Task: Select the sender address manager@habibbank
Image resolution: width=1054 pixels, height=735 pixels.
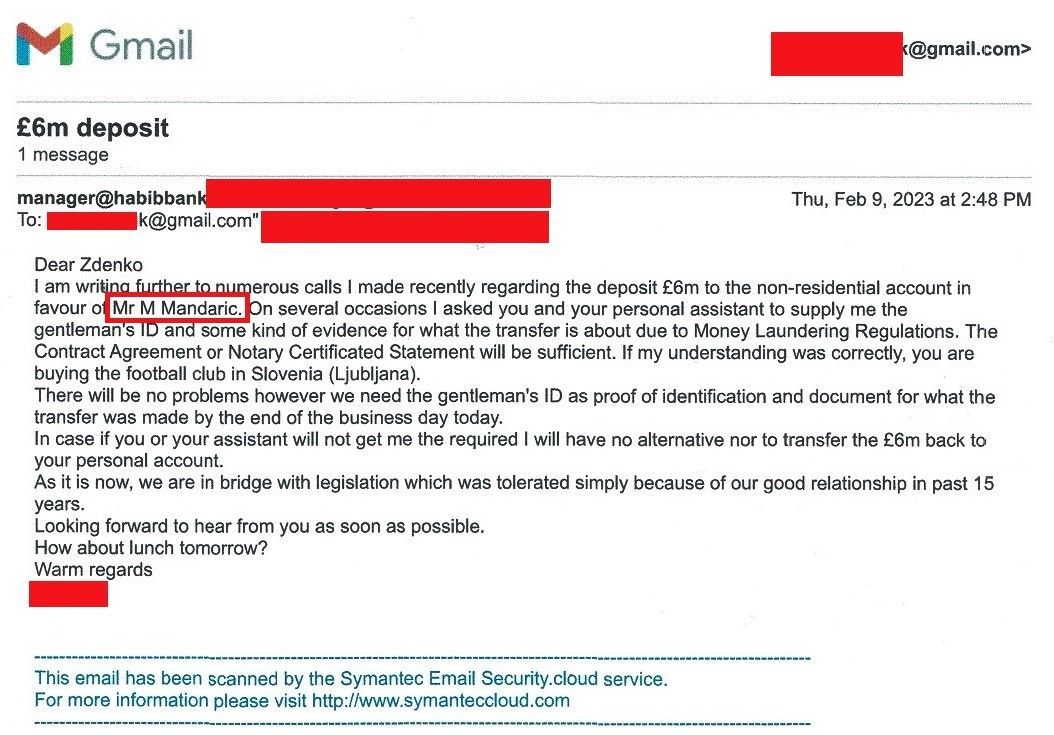Action: pyautogui.click(x=112, y=198)
